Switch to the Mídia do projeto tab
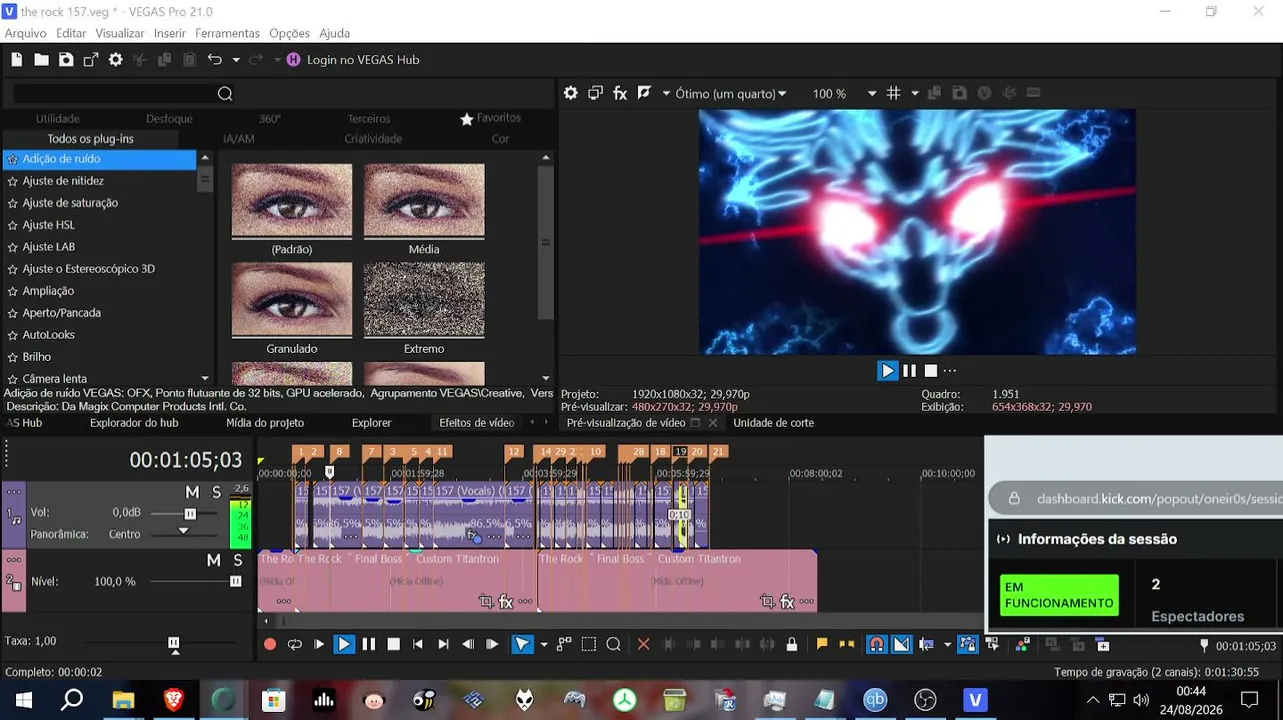This screenshot has width=1283, height=720. pyautogui.click(x=265, y=423)
